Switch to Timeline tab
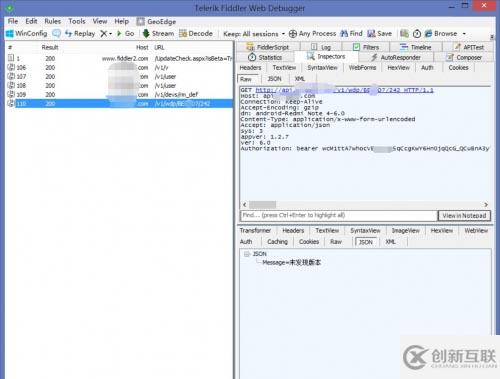This screenshot has height=379, width=500. [x=416, y=47]
